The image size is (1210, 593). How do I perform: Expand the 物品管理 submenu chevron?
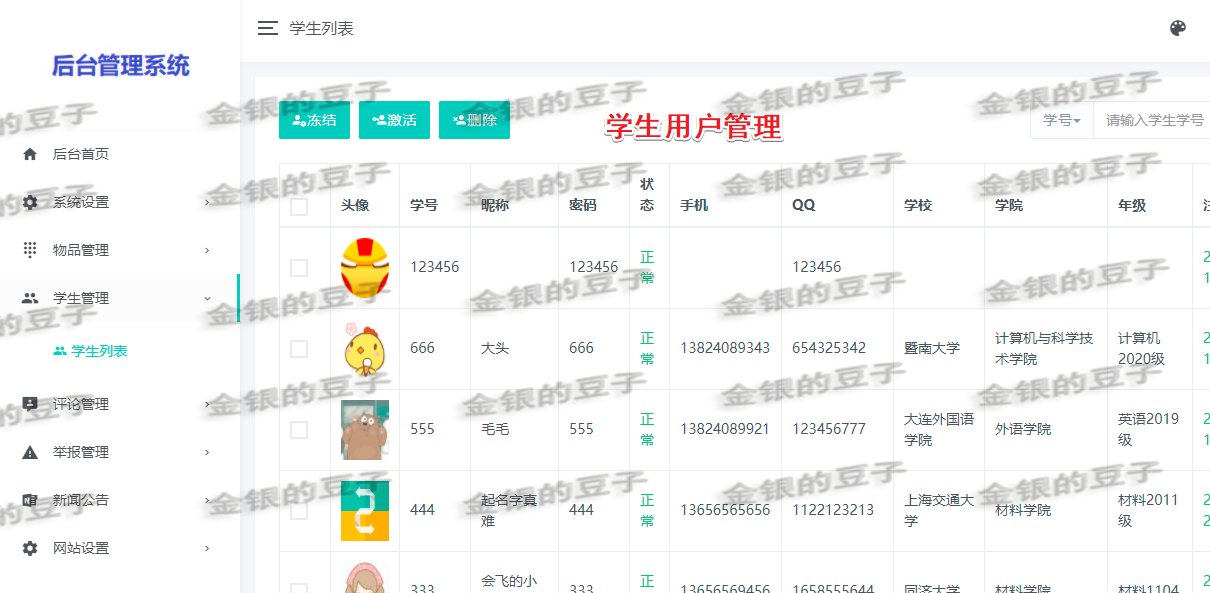click(207, 250)
